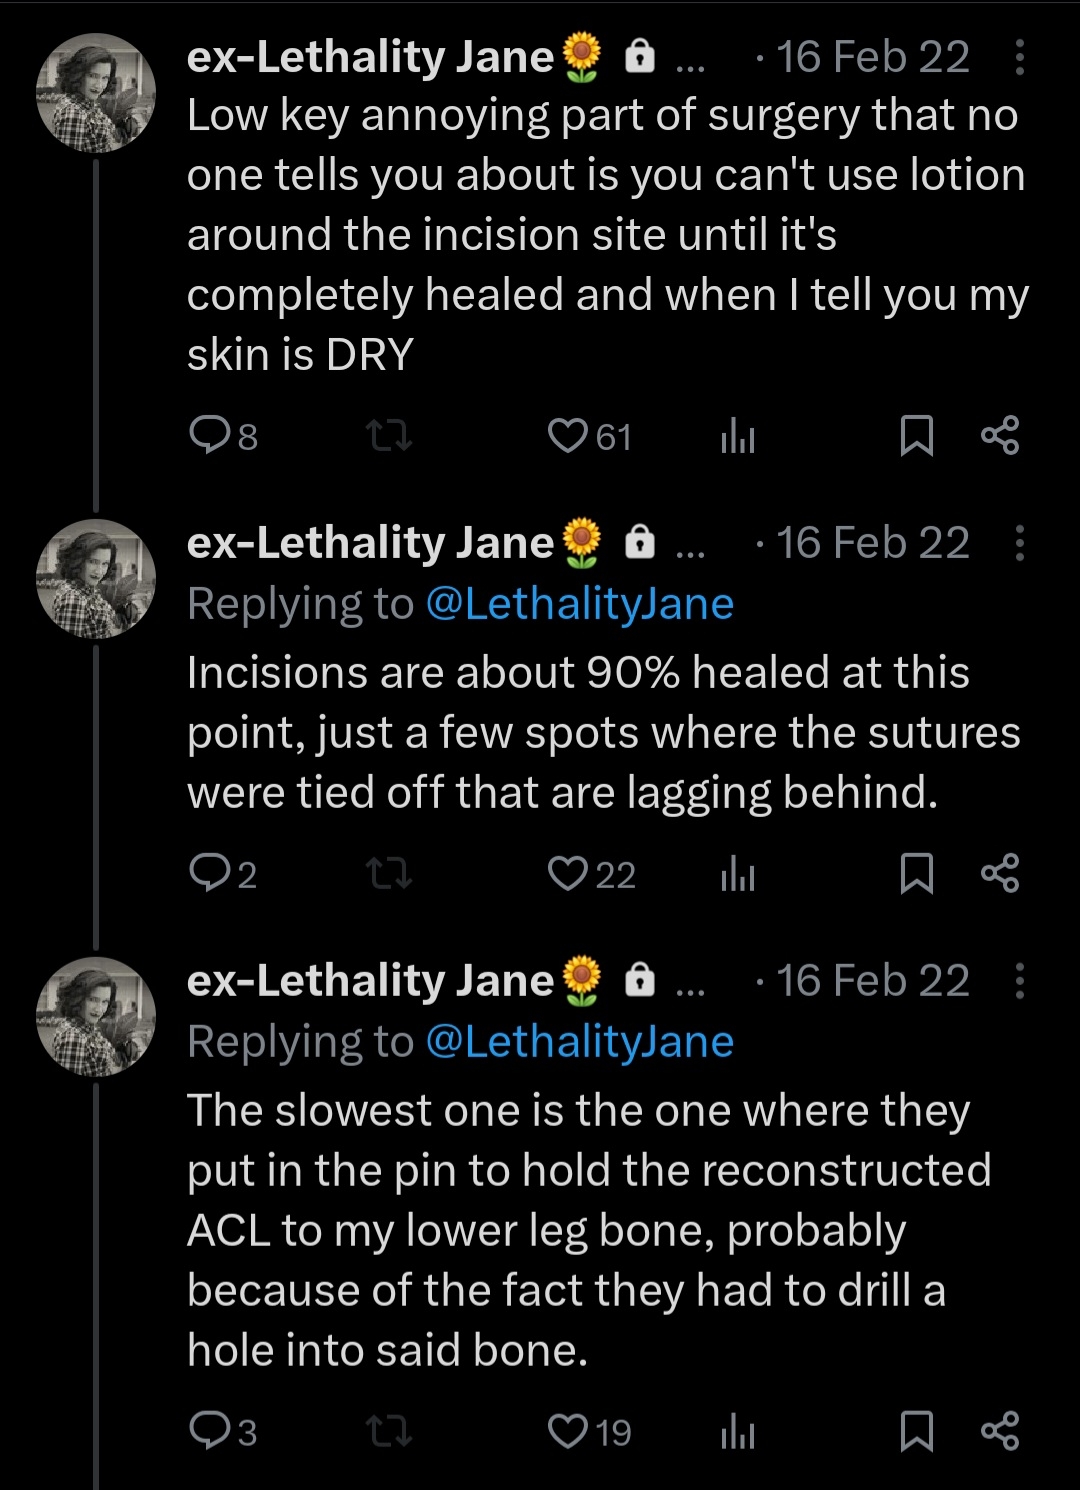Open @LethalityJane mention in the second tweet
Viewport: 1080px width, 1490px height.
(x=580, y=604)
